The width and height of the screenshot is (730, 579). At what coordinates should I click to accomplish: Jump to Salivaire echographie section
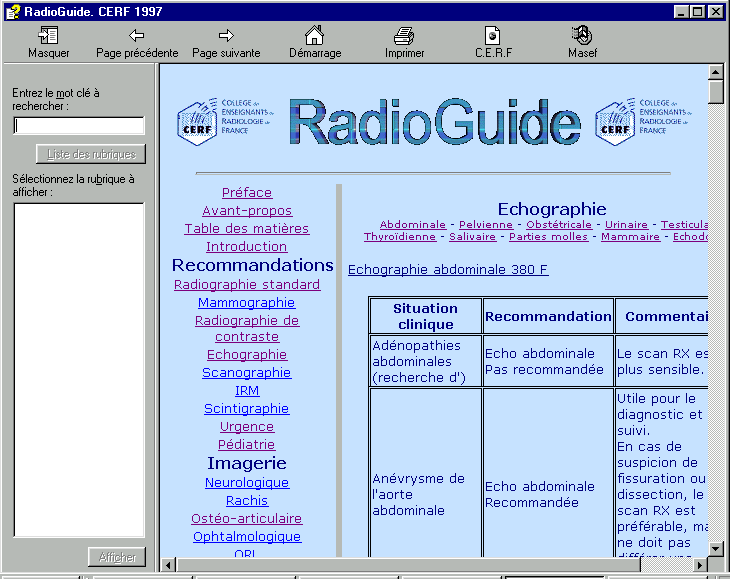pos(472,237)
